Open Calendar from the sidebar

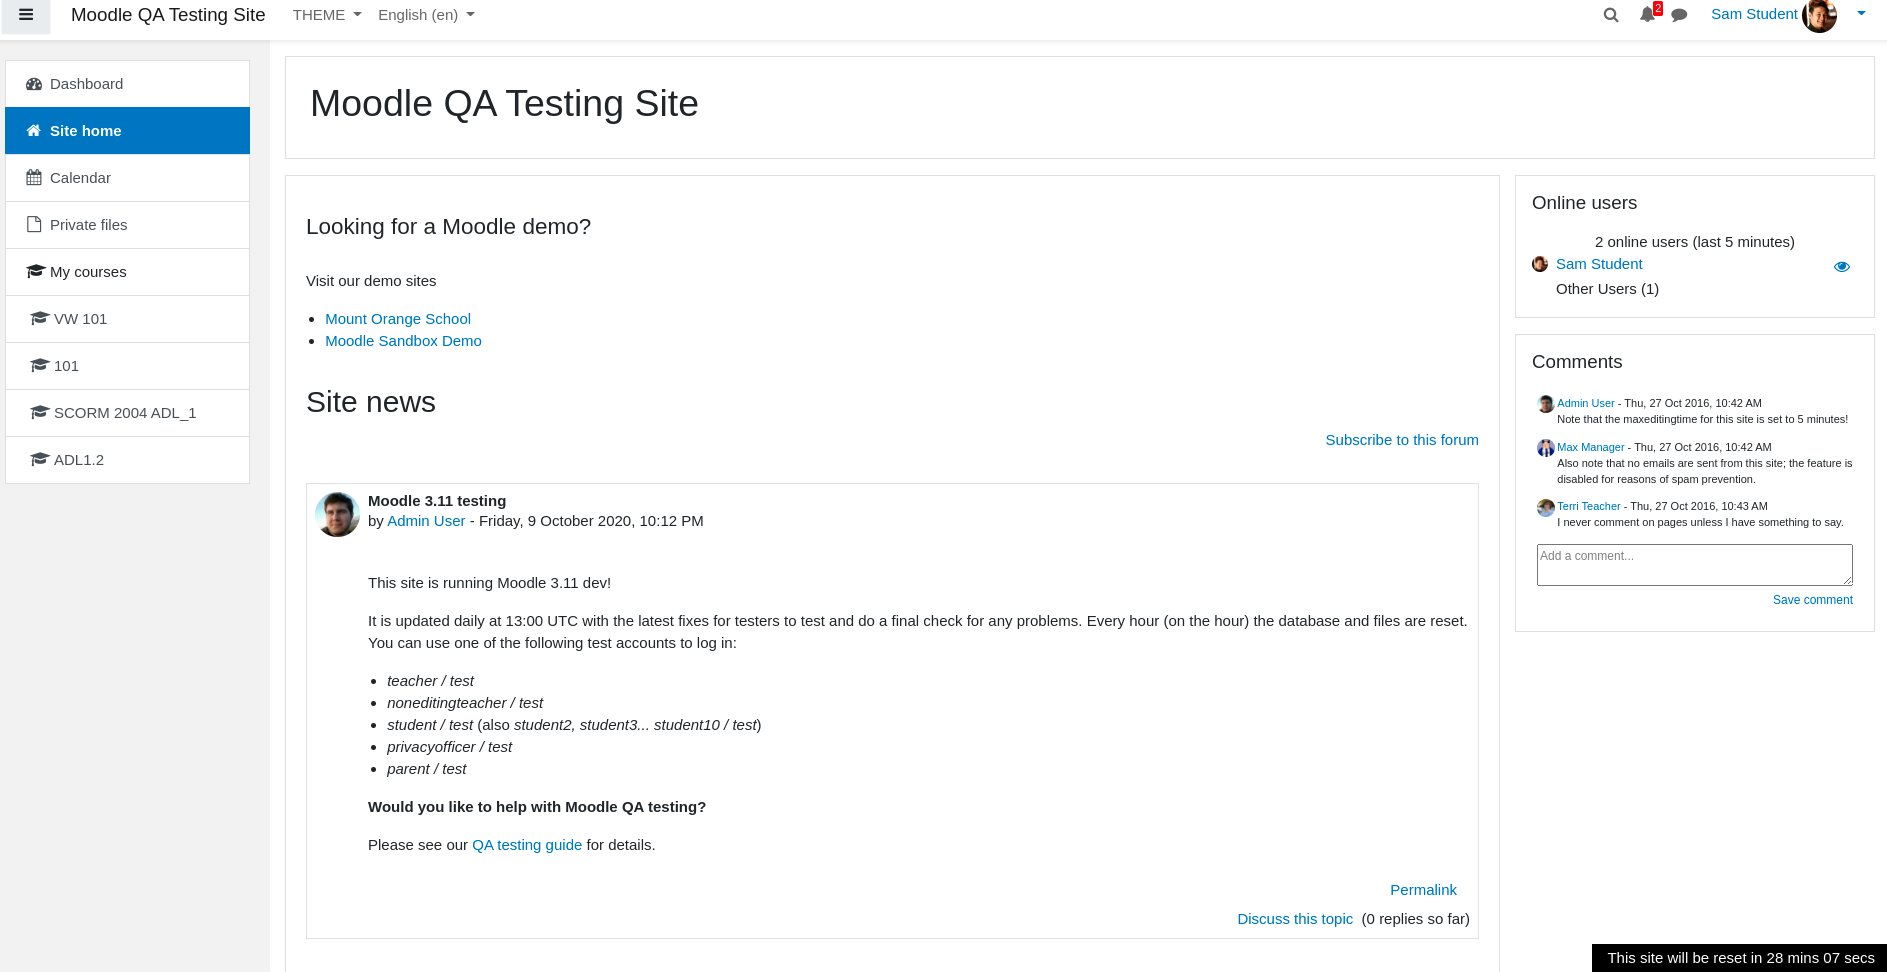127,178
